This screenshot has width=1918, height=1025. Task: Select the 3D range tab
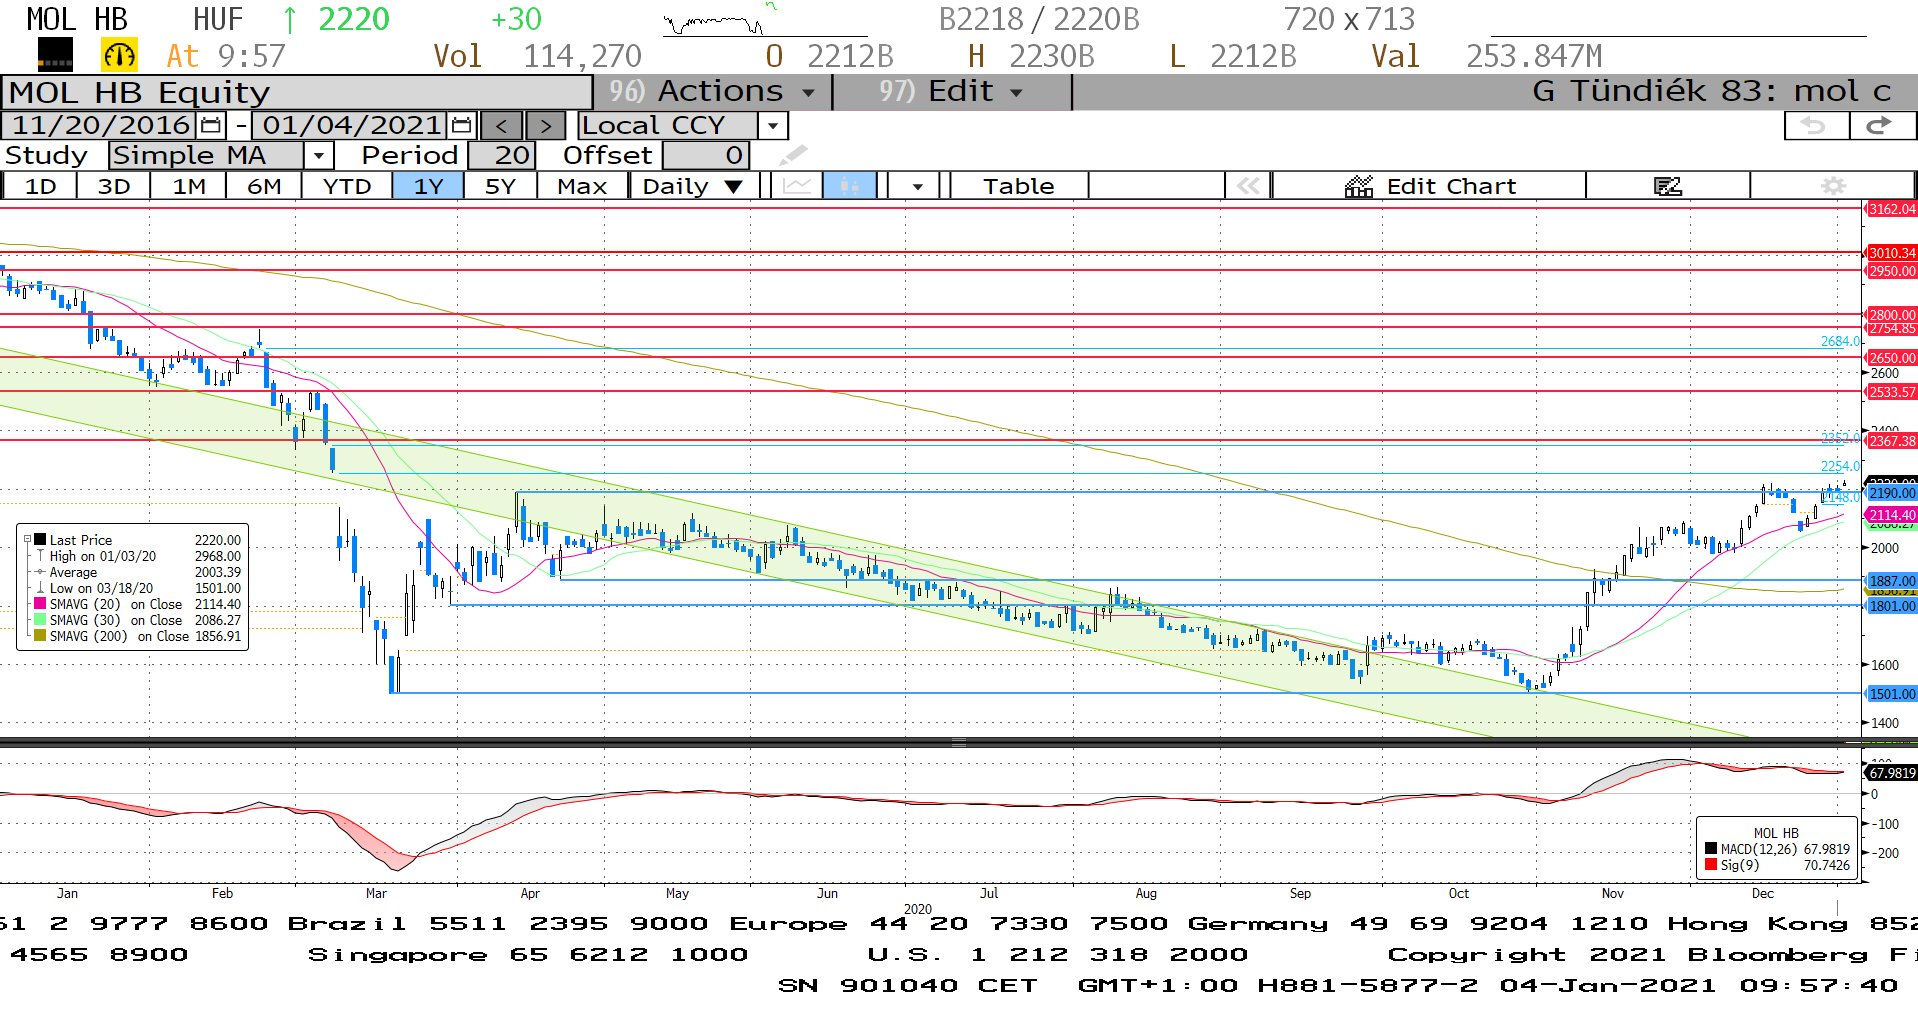114,186
